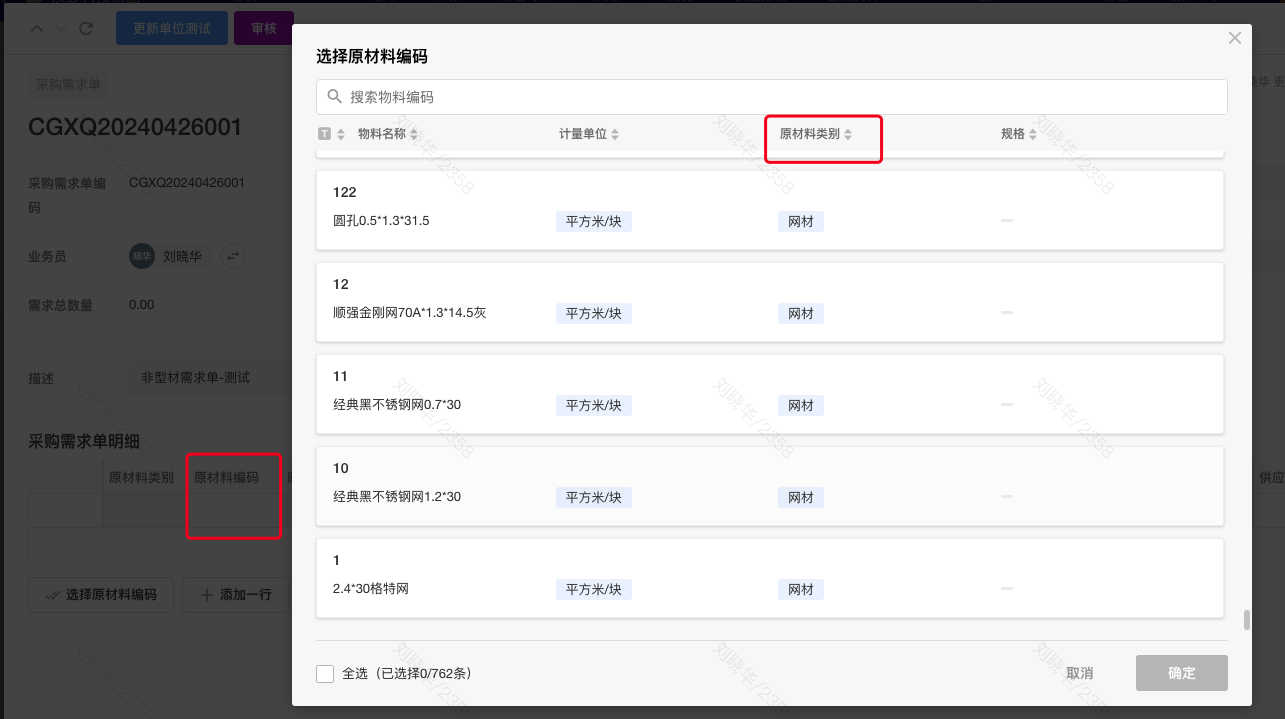Click 选择原材料编码 button under detail table
This screenshot has width=1285, height=719.
[100, 595]
